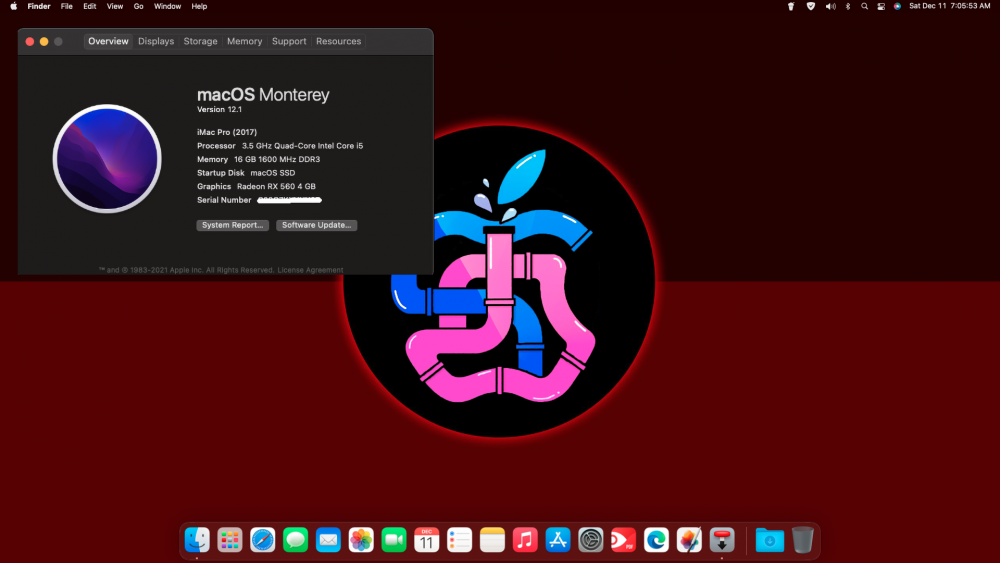Close the About This Mac window

(x=29, y=41)
